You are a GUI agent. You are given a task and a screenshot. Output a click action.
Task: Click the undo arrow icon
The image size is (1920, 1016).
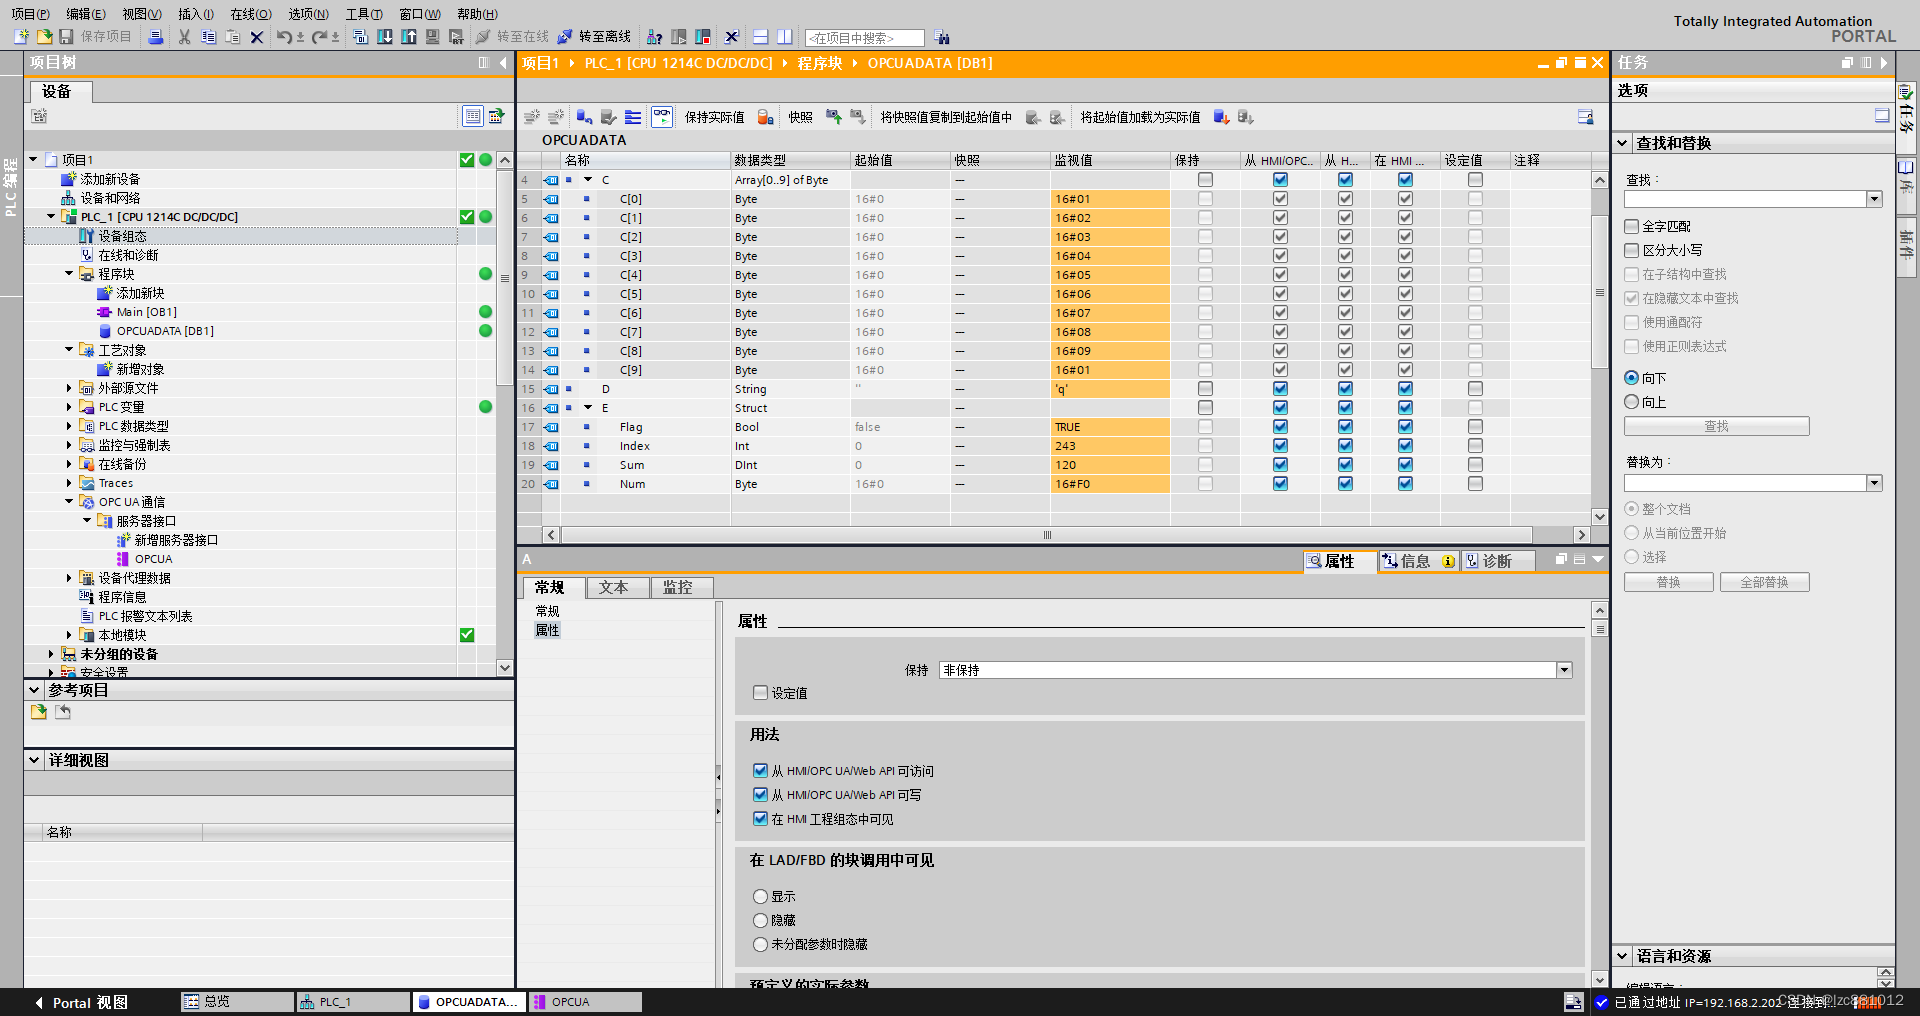[284, 37]
